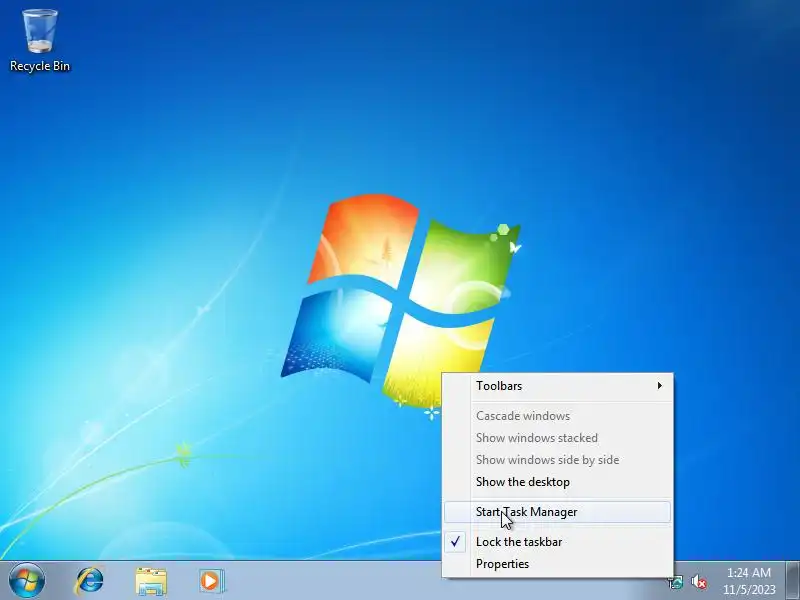Open taskbar Properties from context menu
This screenshot has width=800, height=600.
558,564
